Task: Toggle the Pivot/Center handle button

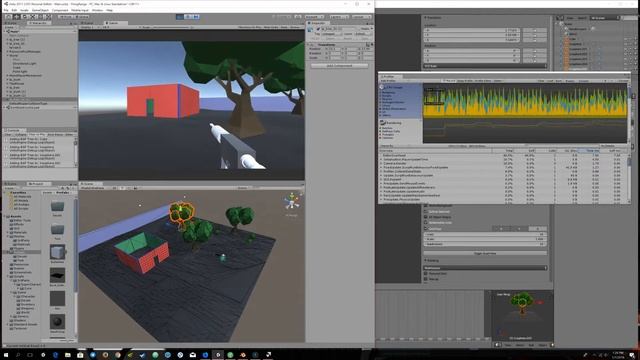Action: pos(65,17)
